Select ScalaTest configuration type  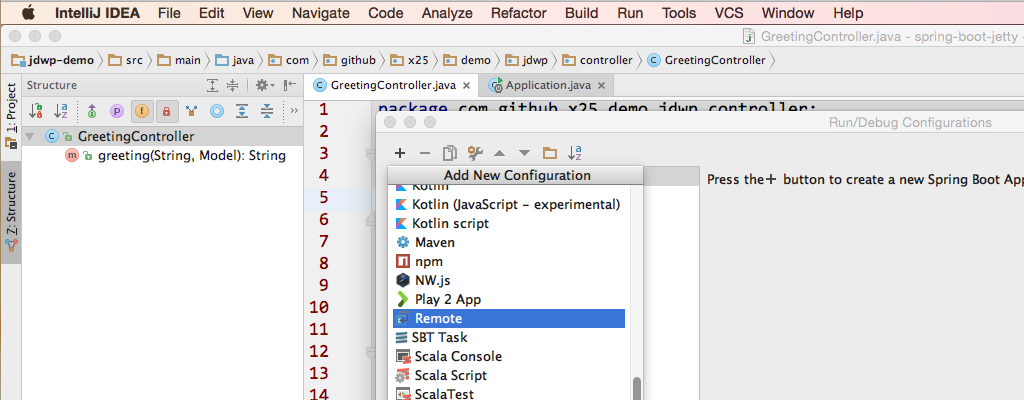509,393
